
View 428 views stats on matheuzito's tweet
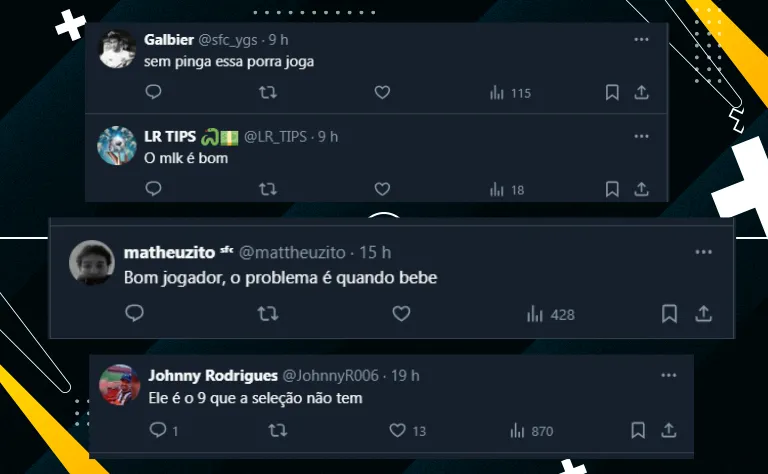[x=551, y=314]
